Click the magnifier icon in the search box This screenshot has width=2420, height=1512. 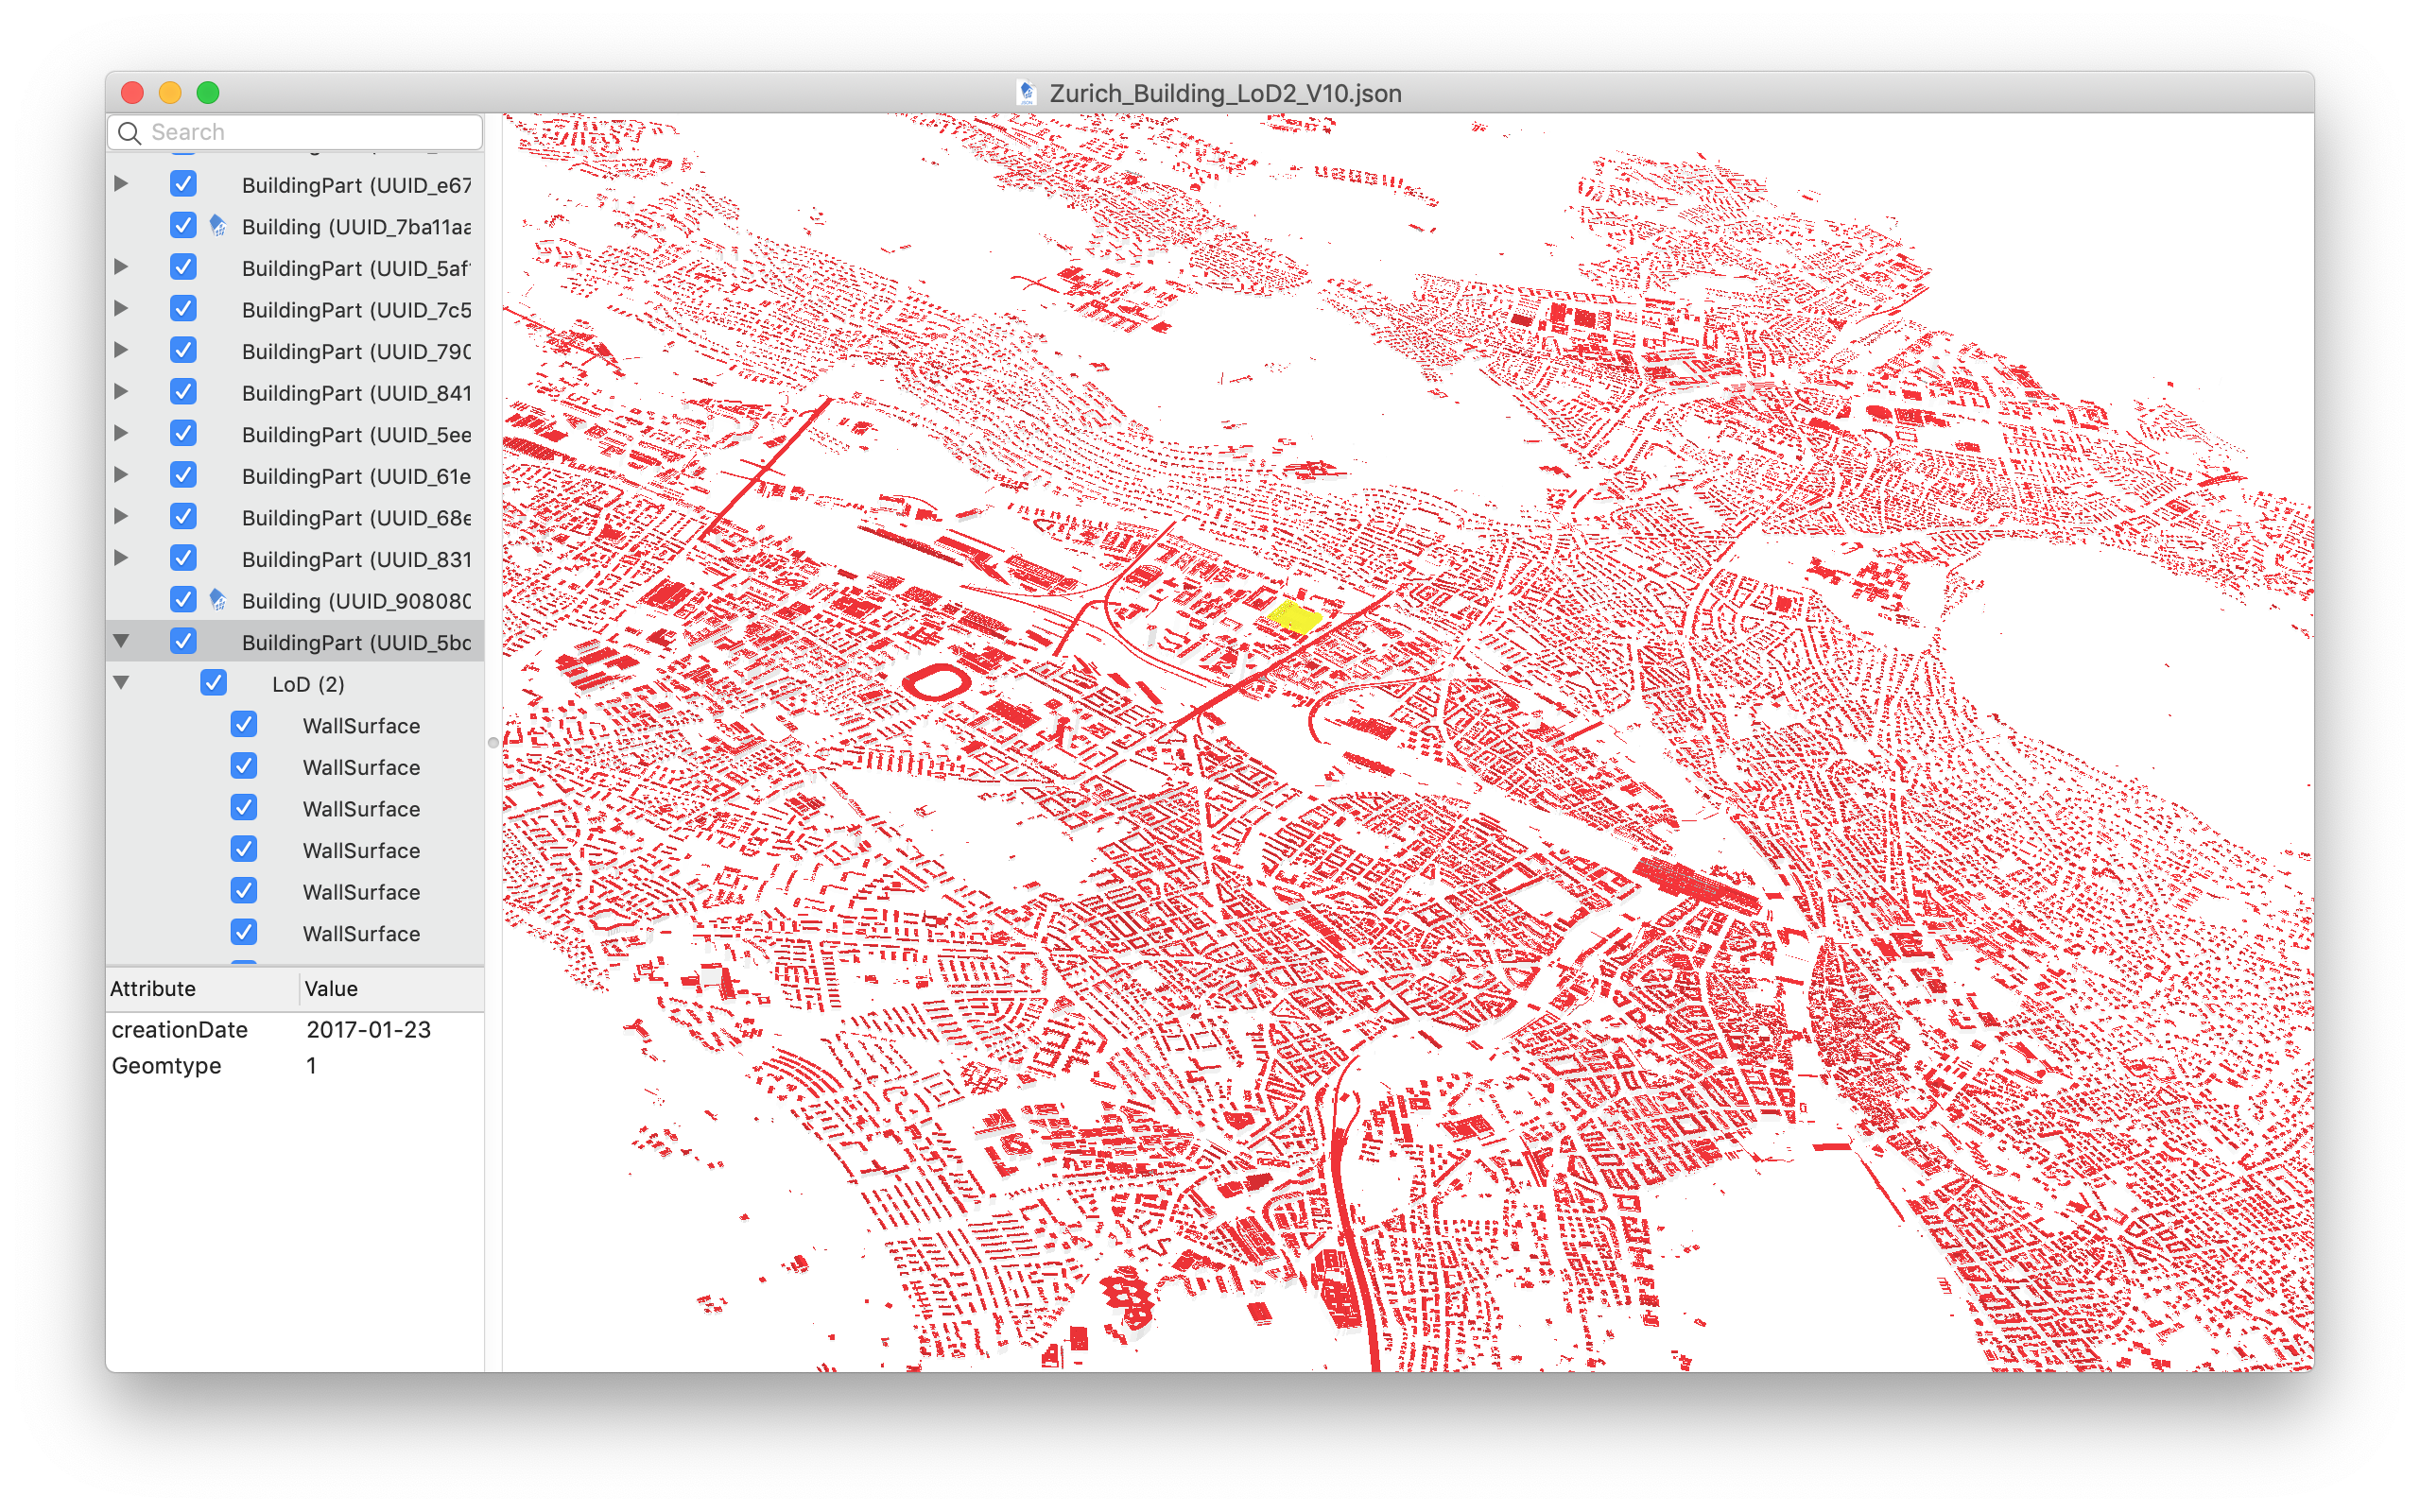point(130,133)
